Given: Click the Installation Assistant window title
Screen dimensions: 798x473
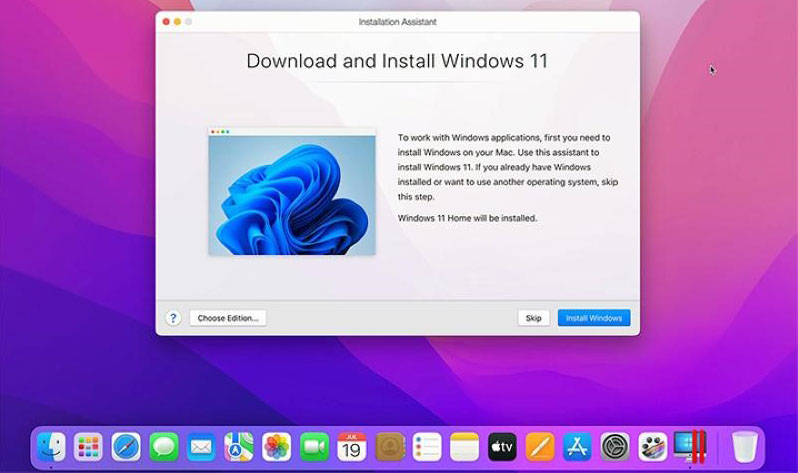Looking at the screenshot, I should coord(397,22).
